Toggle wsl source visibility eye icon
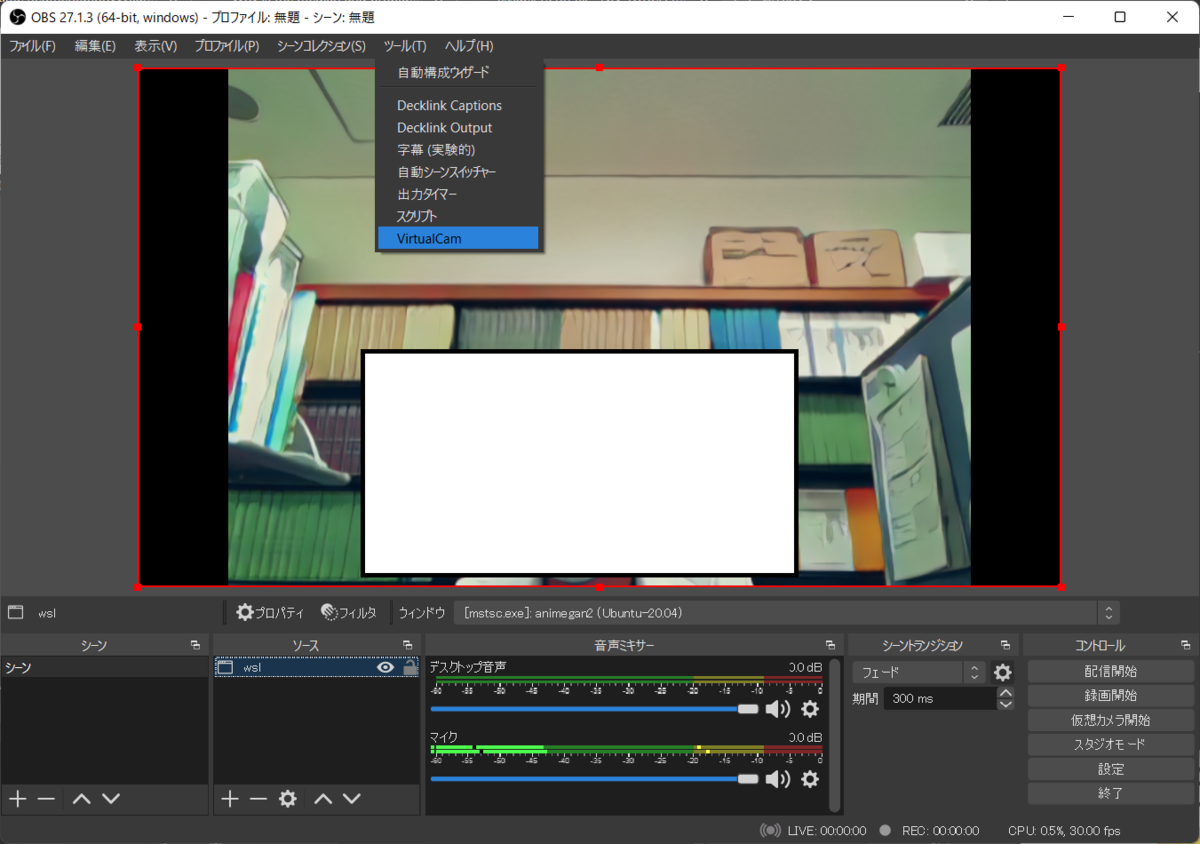Viewport: 1200px width, 844px height. [x=385, y=667]
